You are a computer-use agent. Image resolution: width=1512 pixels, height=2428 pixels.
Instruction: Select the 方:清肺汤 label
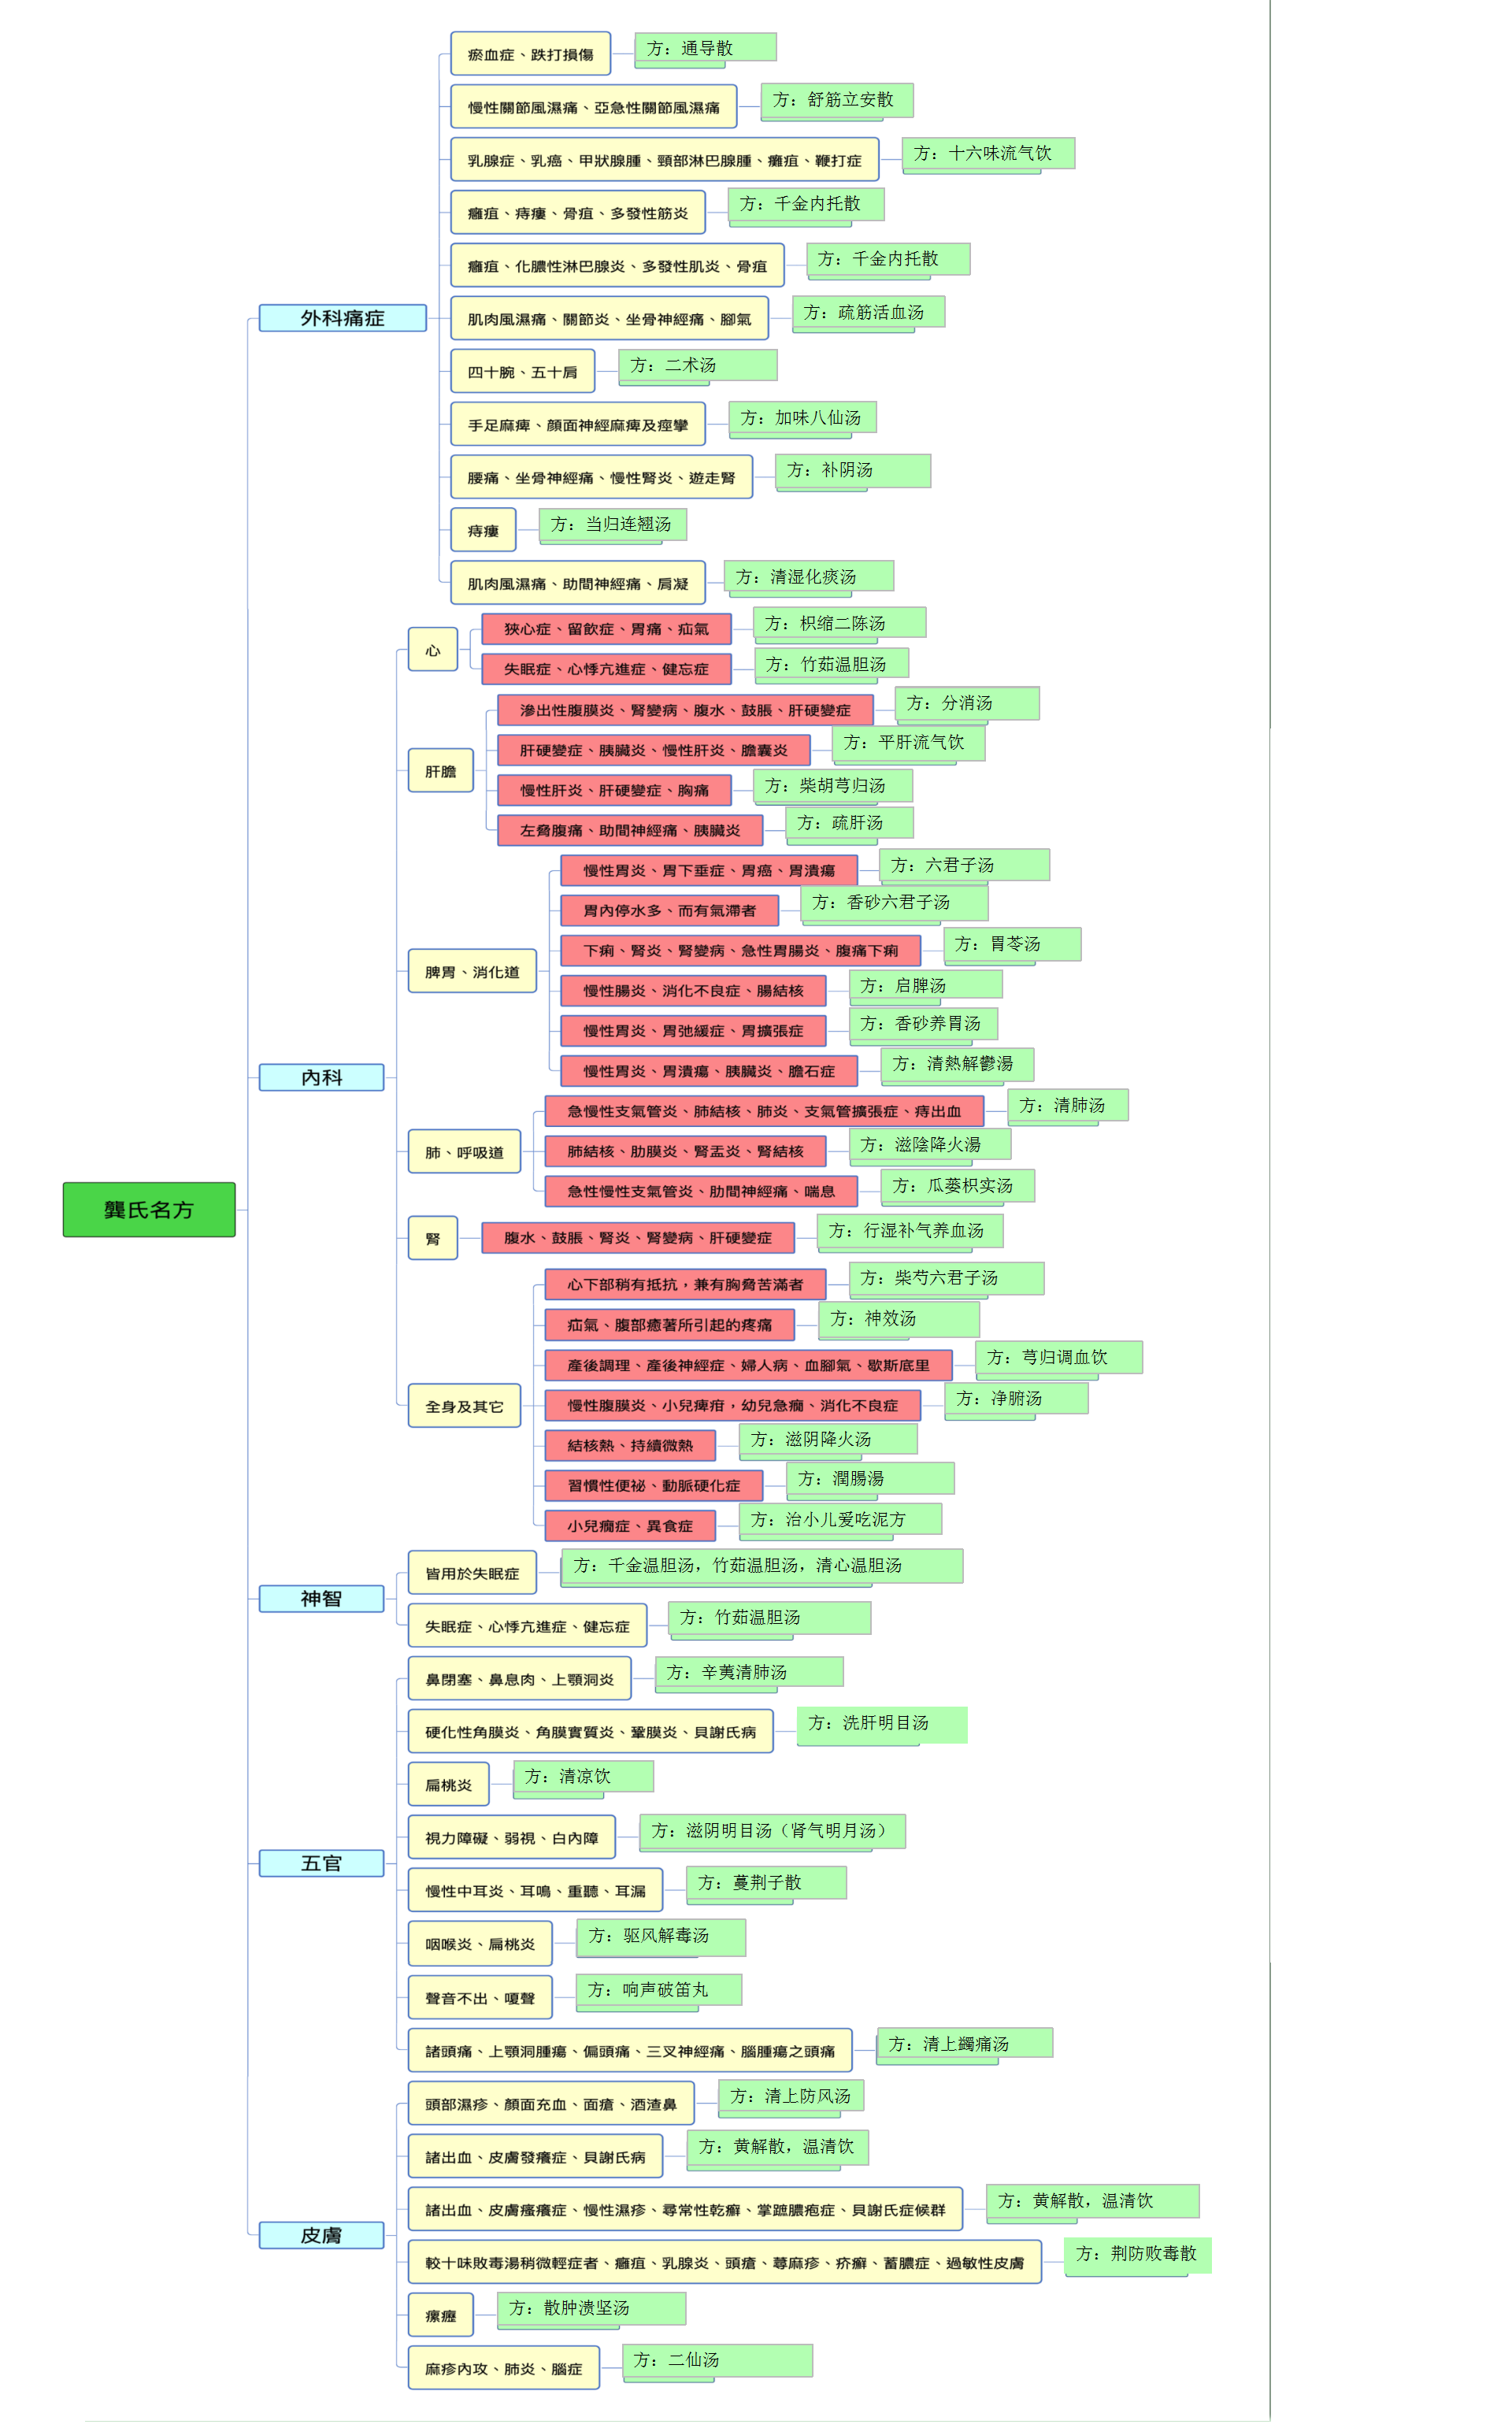(1068, 1105)
